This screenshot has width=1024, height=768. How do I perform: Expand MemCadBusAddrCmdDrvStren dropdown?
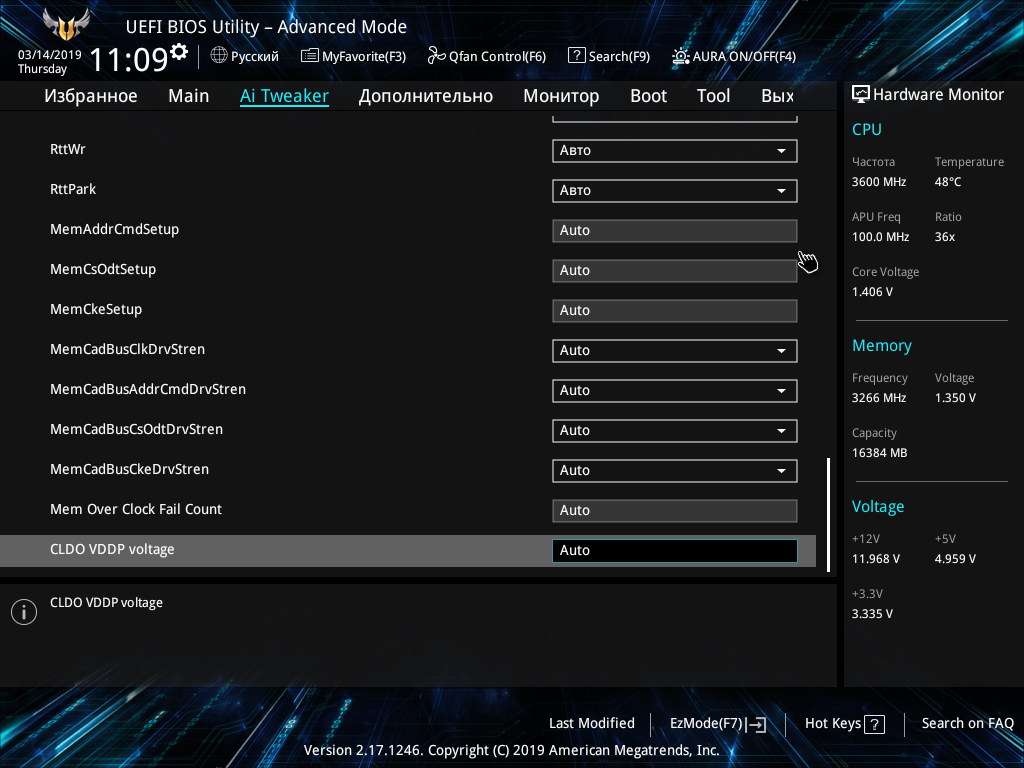tap(675, 391)
